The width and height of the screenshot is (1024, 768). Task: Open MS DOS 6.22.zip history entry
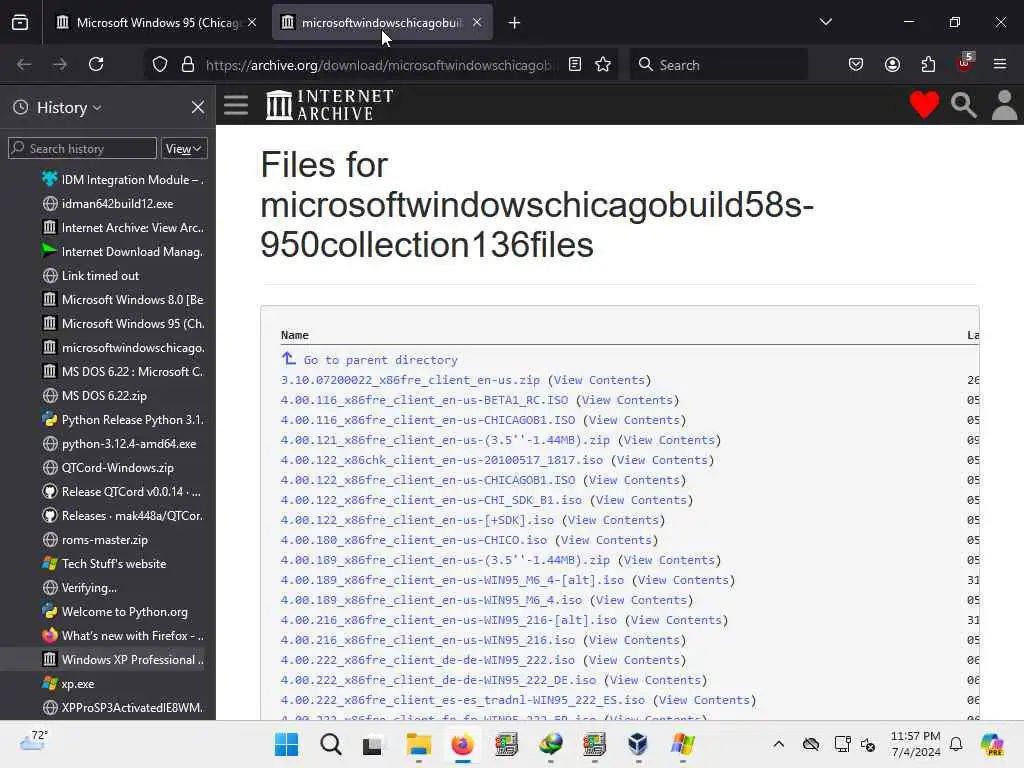95,396
